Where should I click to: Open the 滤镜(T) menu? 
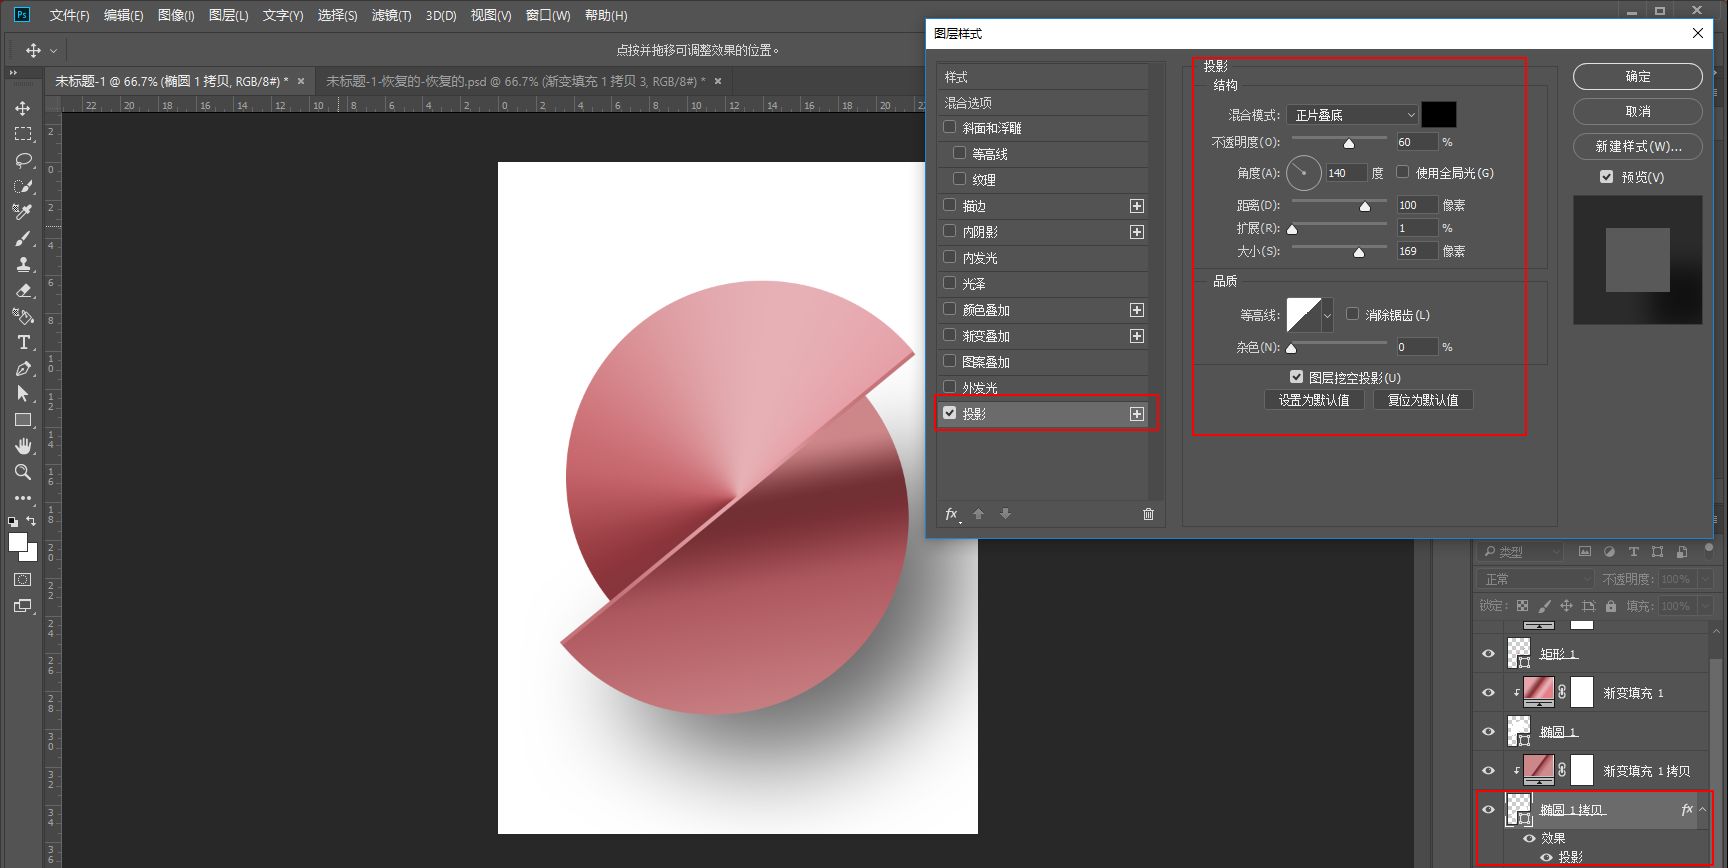[391, 15]
